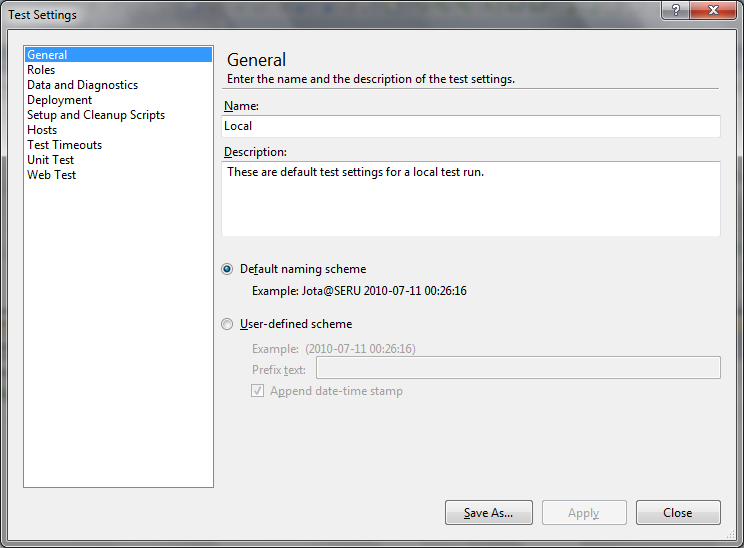Select Hosts in the list
Screen dimensions: 744x548
pyautogui.click(x=42, y=130)
